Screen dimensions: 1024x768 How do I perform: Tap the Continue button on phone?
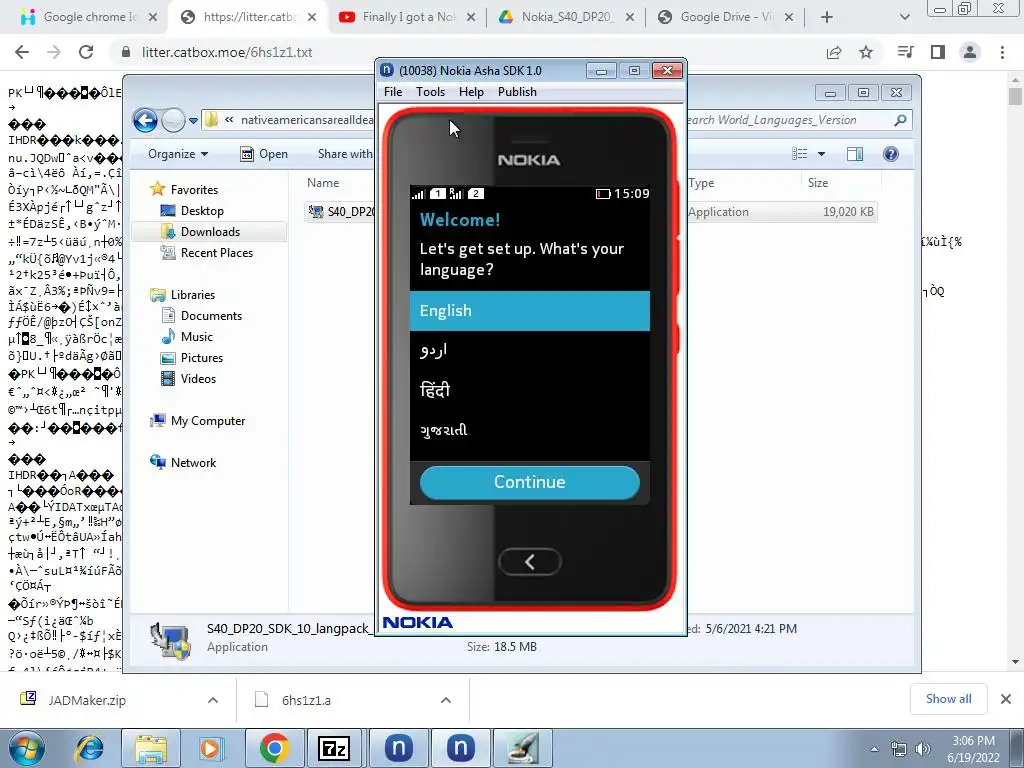530,482
